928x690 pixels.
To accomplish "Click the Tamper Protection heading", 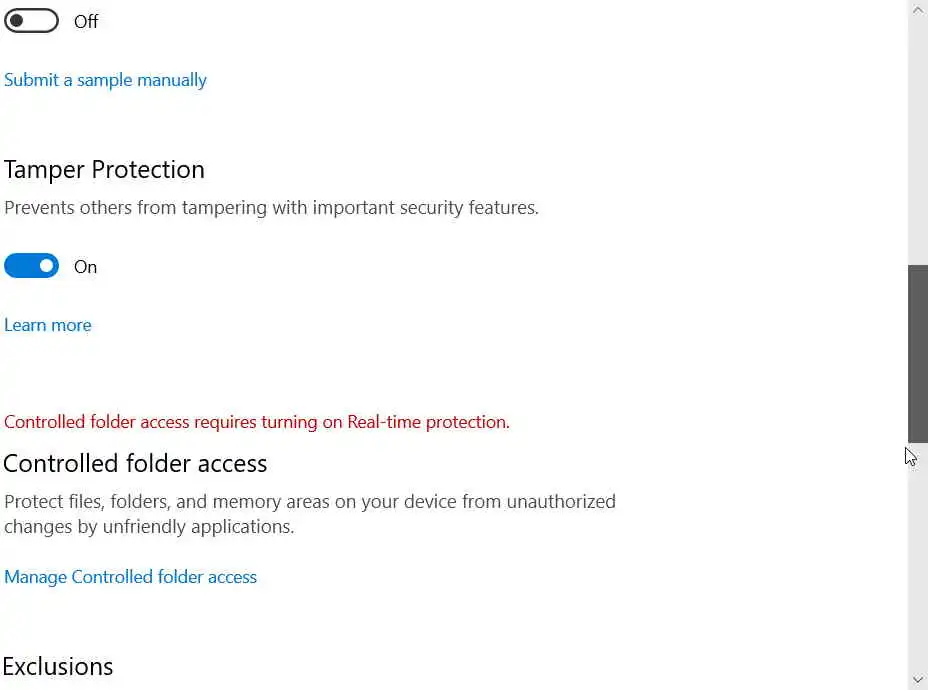I will pos(104,170).
